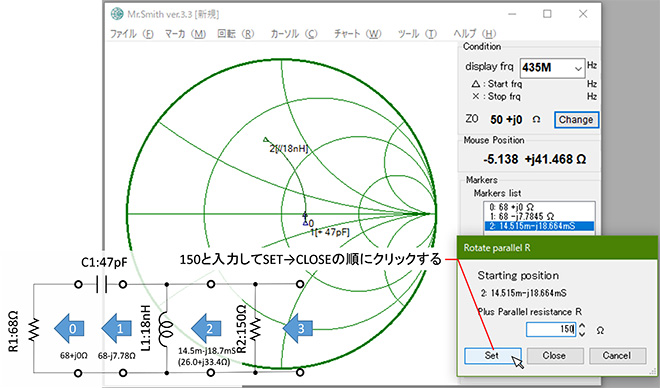Click blue arrow labeled 1 in circuit diagram

[117, 328]
